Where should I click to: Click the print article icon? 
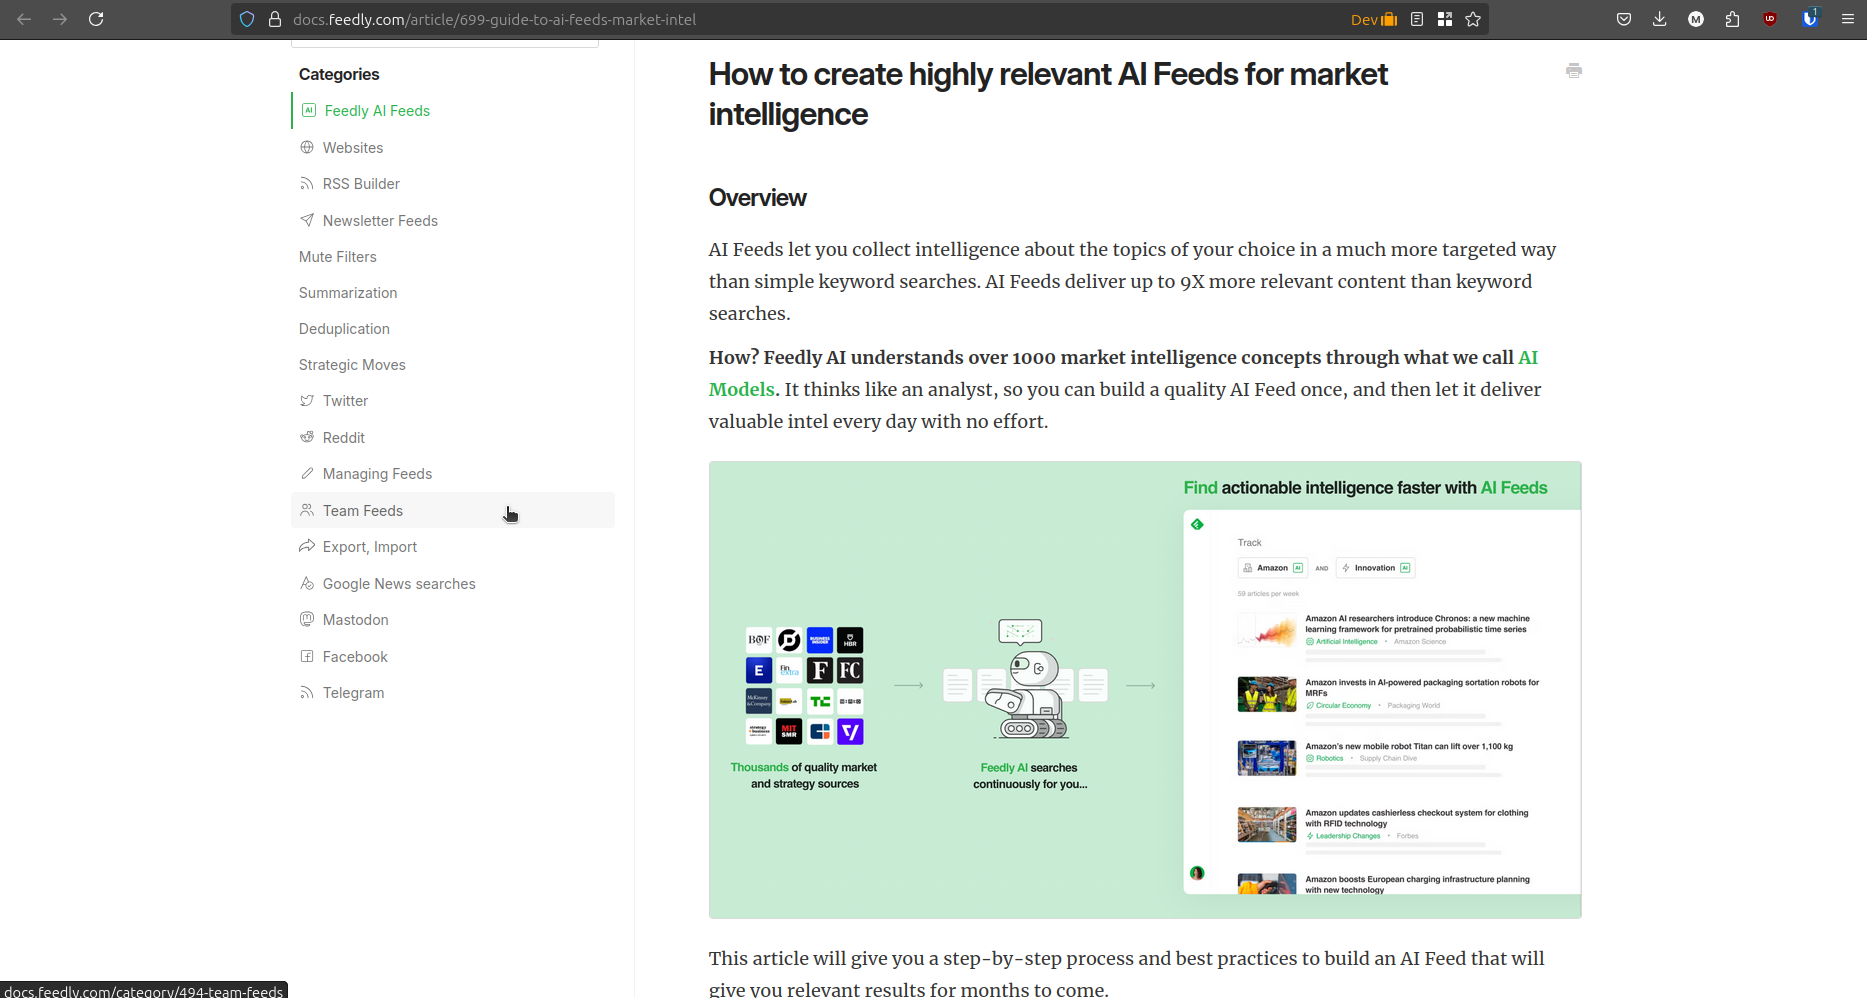[1574, 71]
